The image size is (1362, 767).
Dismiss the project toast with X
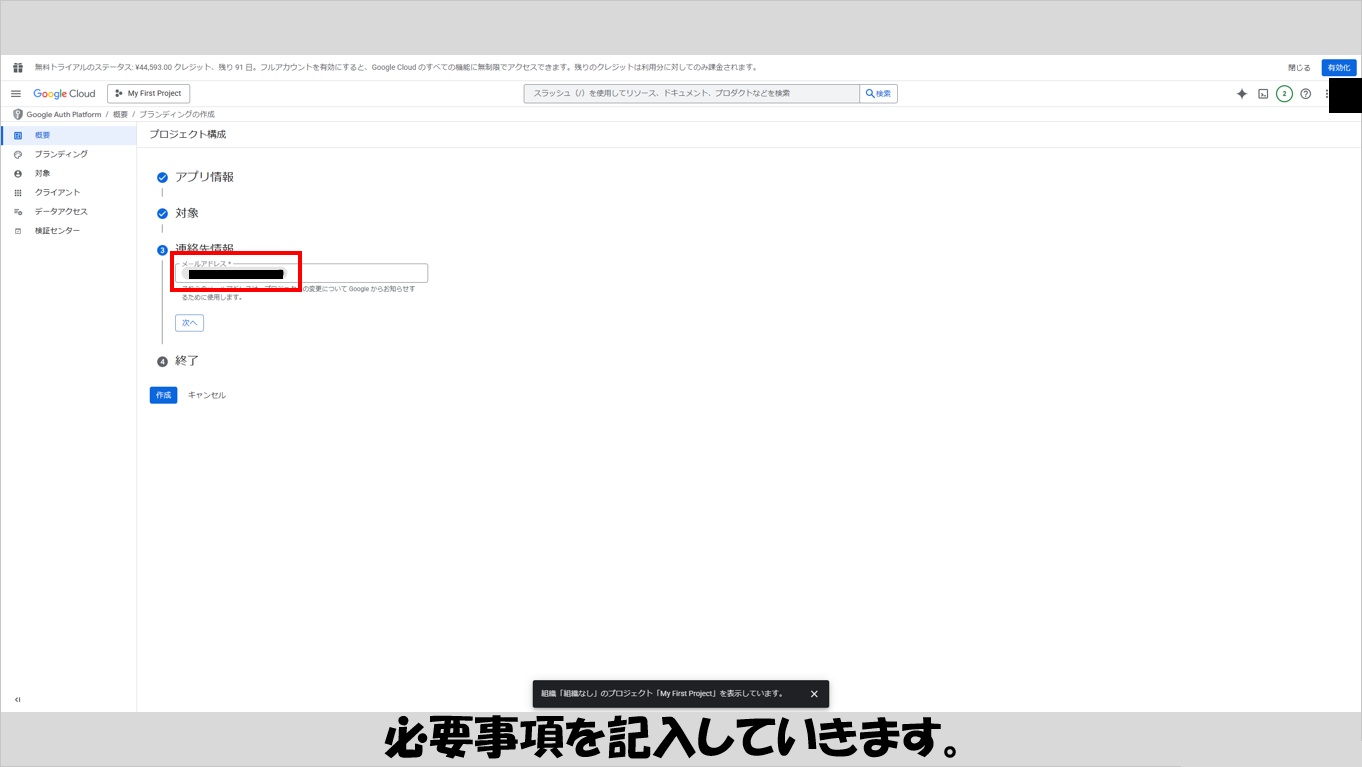(814, 694)
